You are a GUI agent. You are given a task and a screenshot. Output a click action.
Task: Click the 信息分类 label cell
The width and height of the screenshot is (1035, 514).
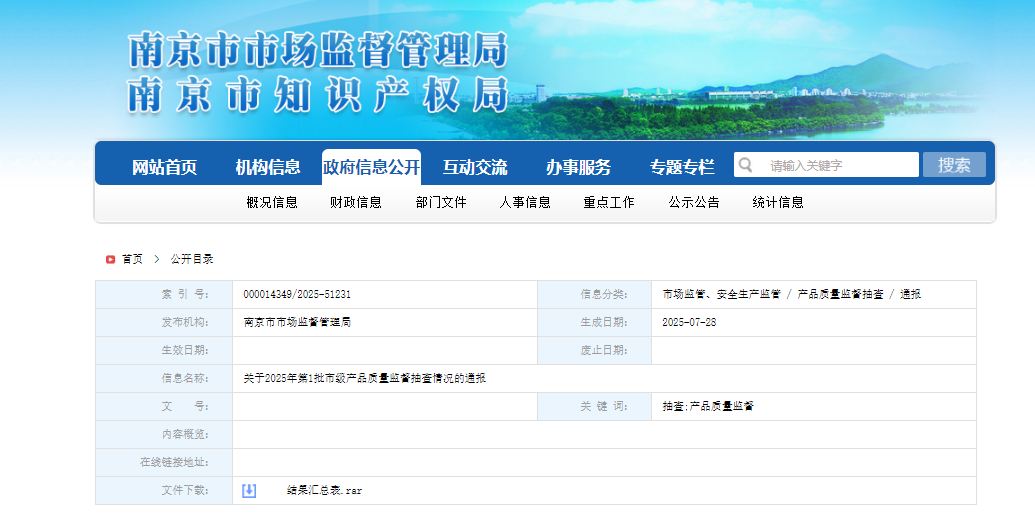coord(595,294)
